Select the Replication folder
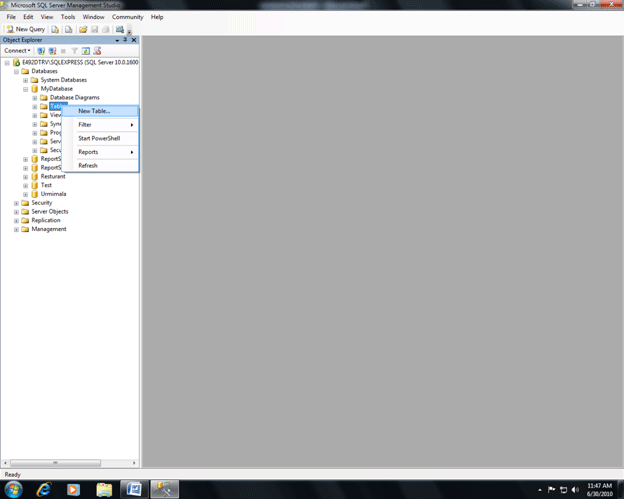The height and width of the screenshot is (499, 624). click(x=46, y=220)
